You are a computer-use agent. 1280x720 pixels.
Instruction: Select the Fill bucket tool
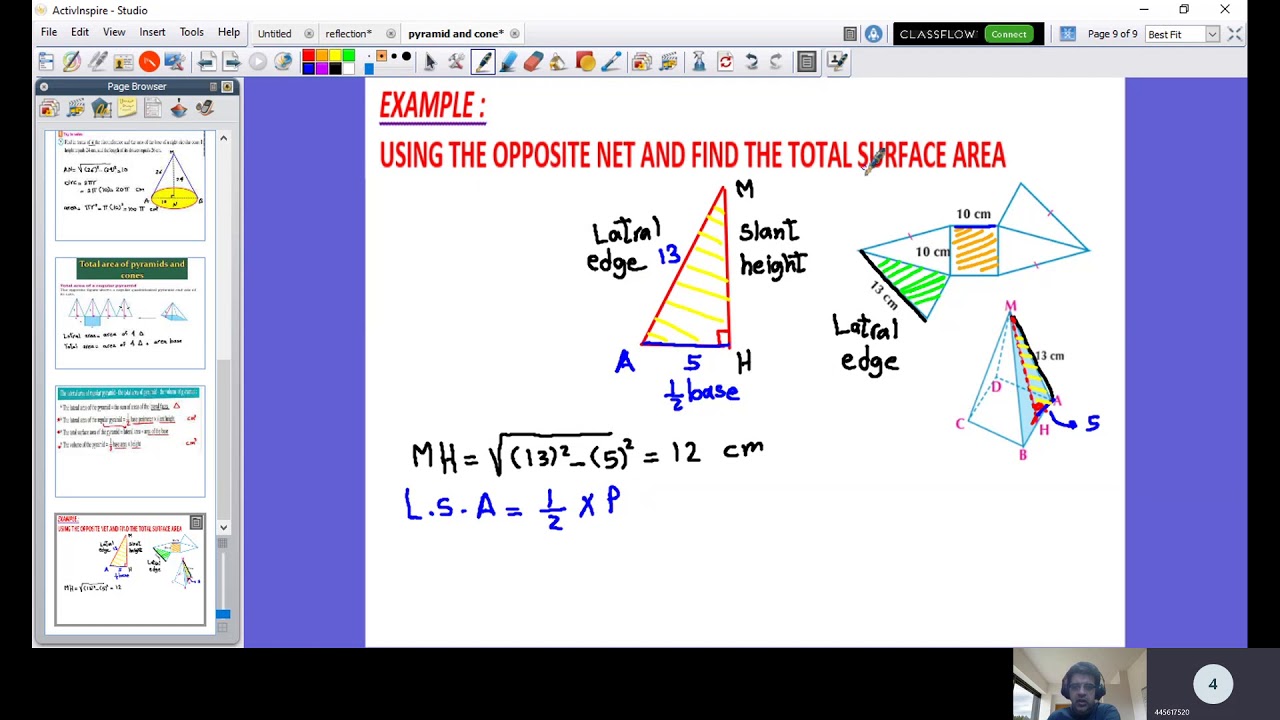click(559, 62)
